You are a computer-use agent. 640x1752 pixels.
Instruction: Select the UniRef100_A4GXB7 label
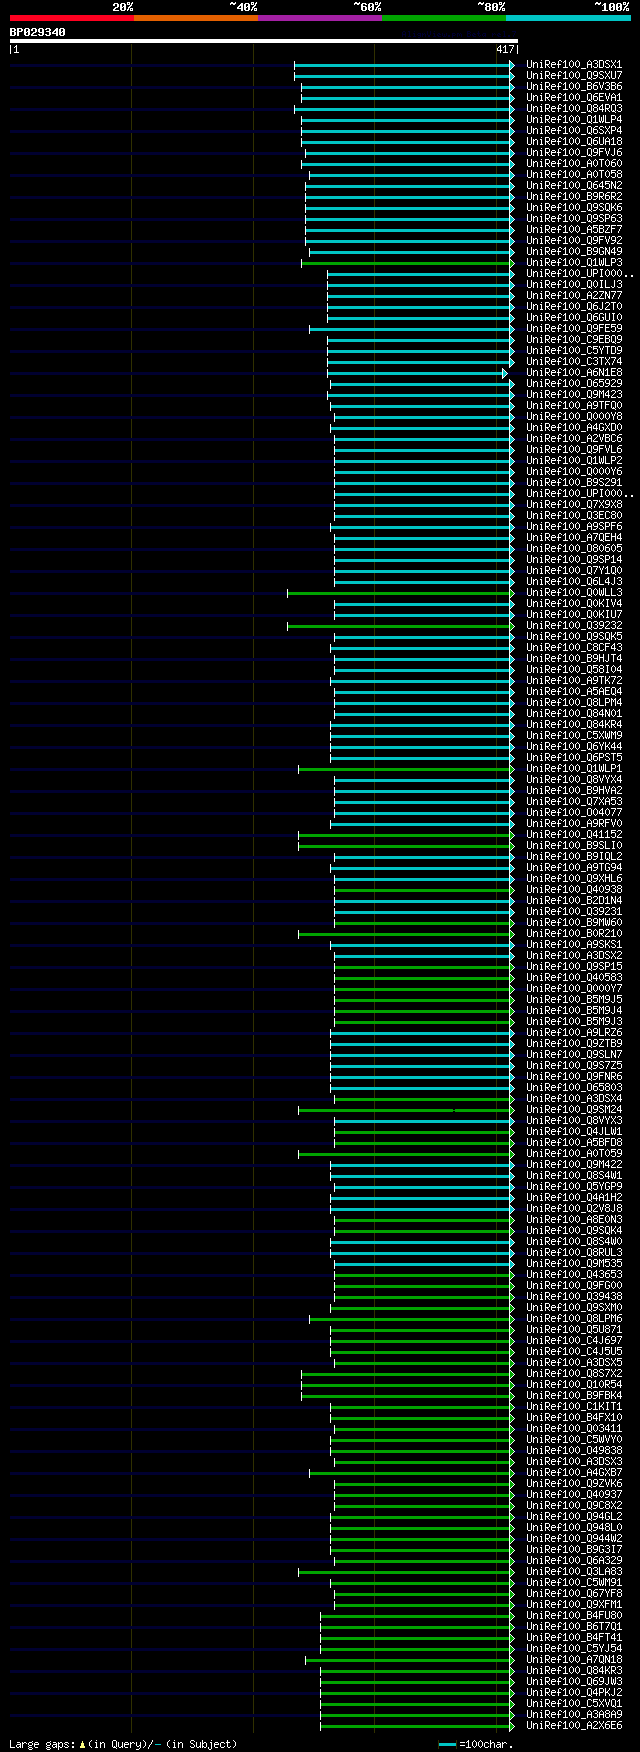(574, 1473)
